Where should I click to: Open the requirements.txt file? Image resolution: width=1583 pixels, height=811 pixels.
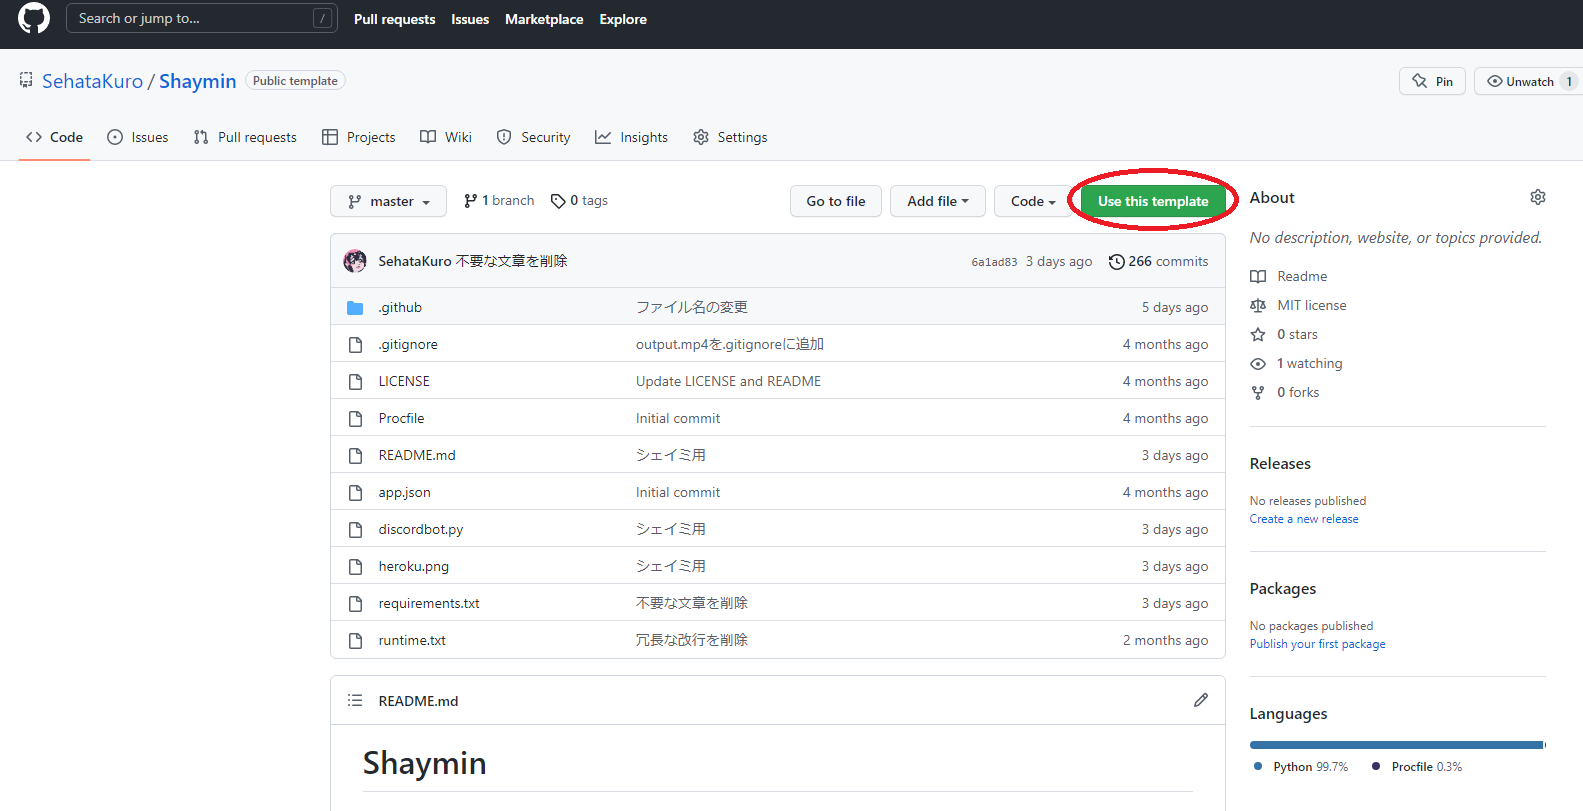(429, 603)
